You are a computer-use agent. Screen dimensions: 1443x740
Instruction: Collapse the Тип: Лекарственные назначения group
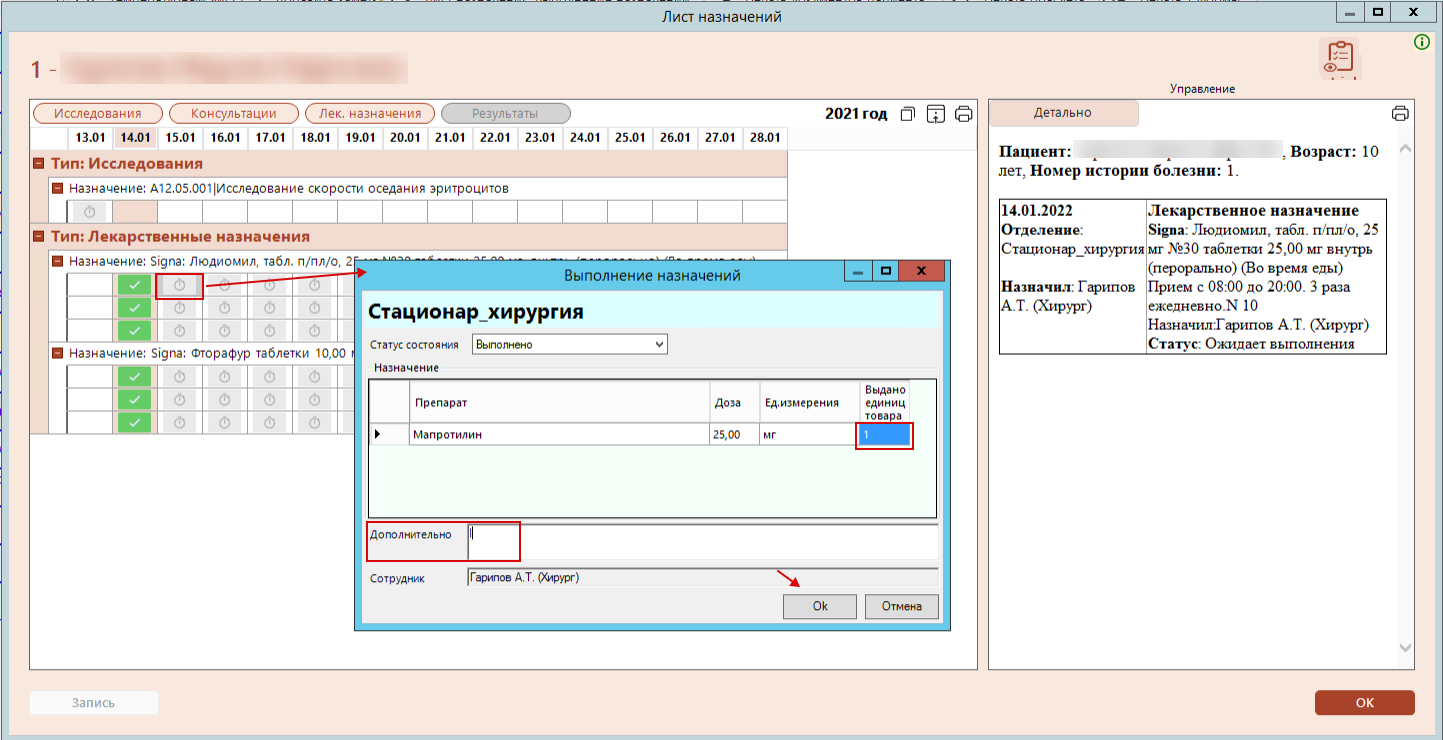[x=39, y=237]
